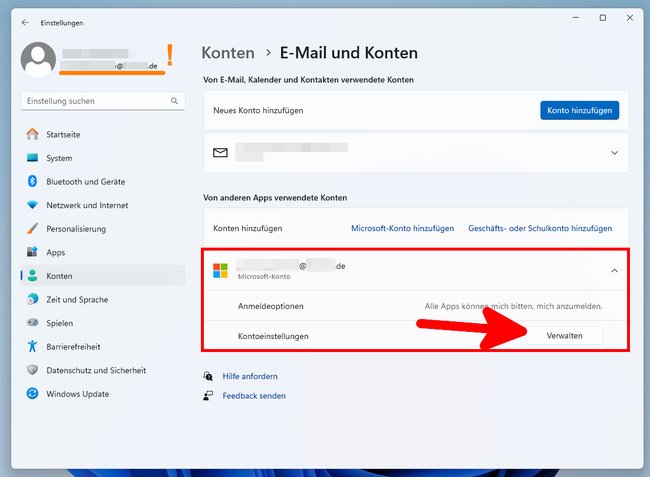Click the Kontoeinstellungen row label
Viewport: 650px width, 477px height.
click(273, 336)
